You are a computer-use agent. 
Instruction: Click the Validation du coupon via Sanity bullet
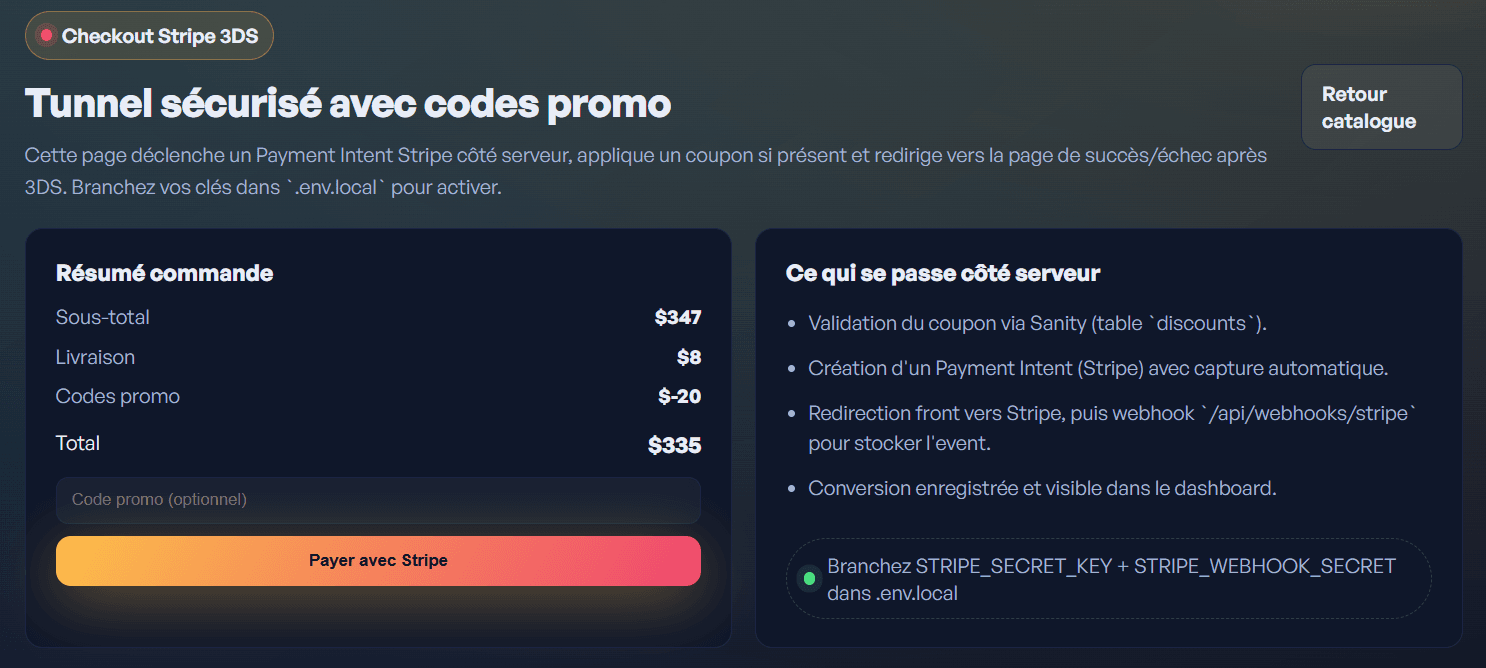(x=1037, y=324)
